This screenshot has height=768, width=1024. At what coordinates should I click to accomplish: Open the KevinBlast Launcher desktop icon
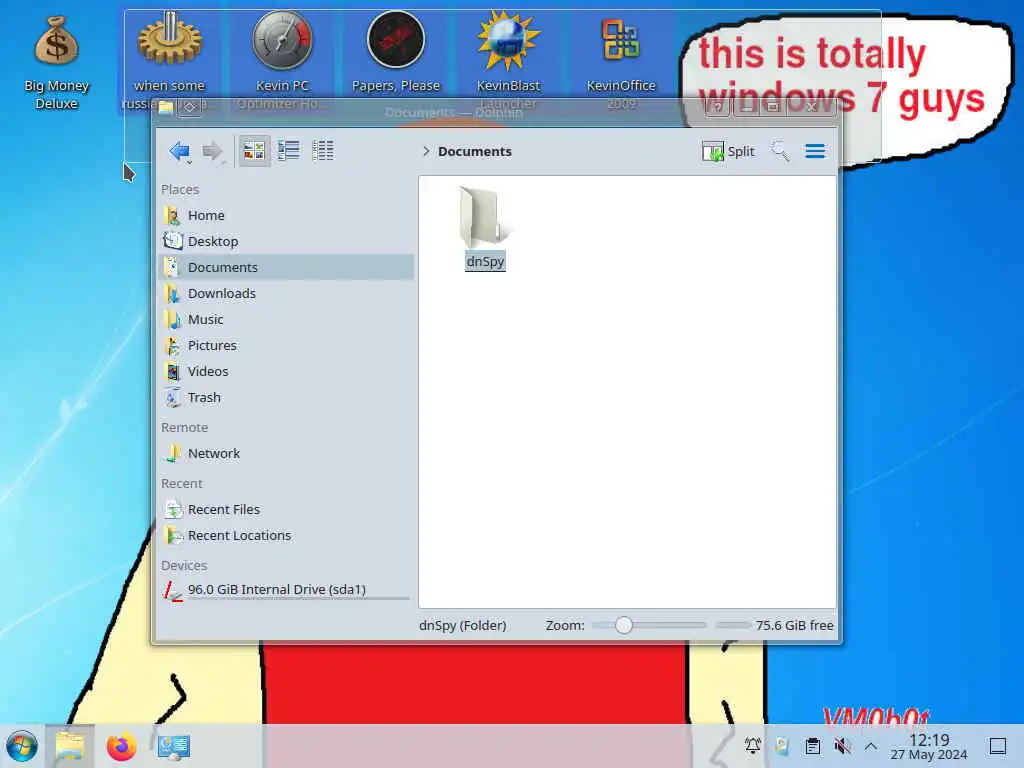point(508,59)
